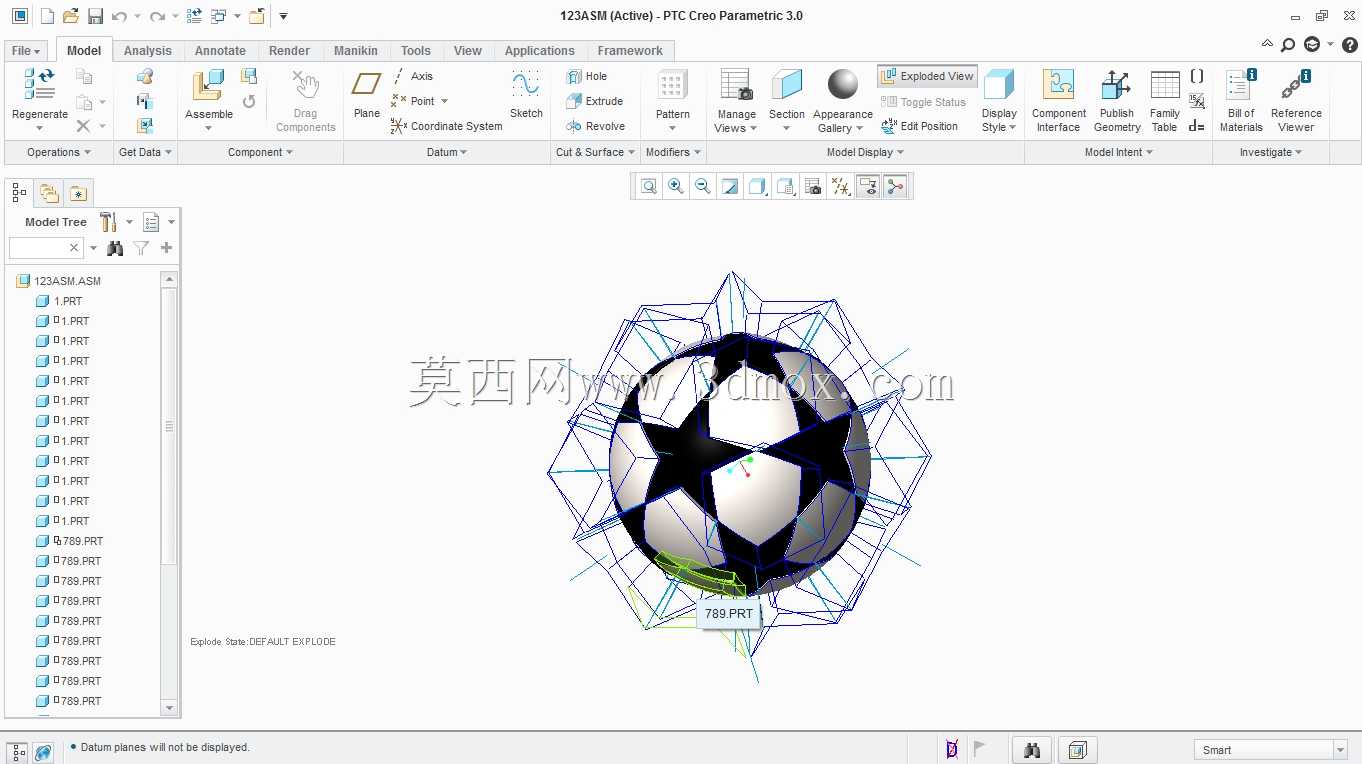Launch the Reference Viewer
This screenshot has height=764, width=1362.
1296,100
